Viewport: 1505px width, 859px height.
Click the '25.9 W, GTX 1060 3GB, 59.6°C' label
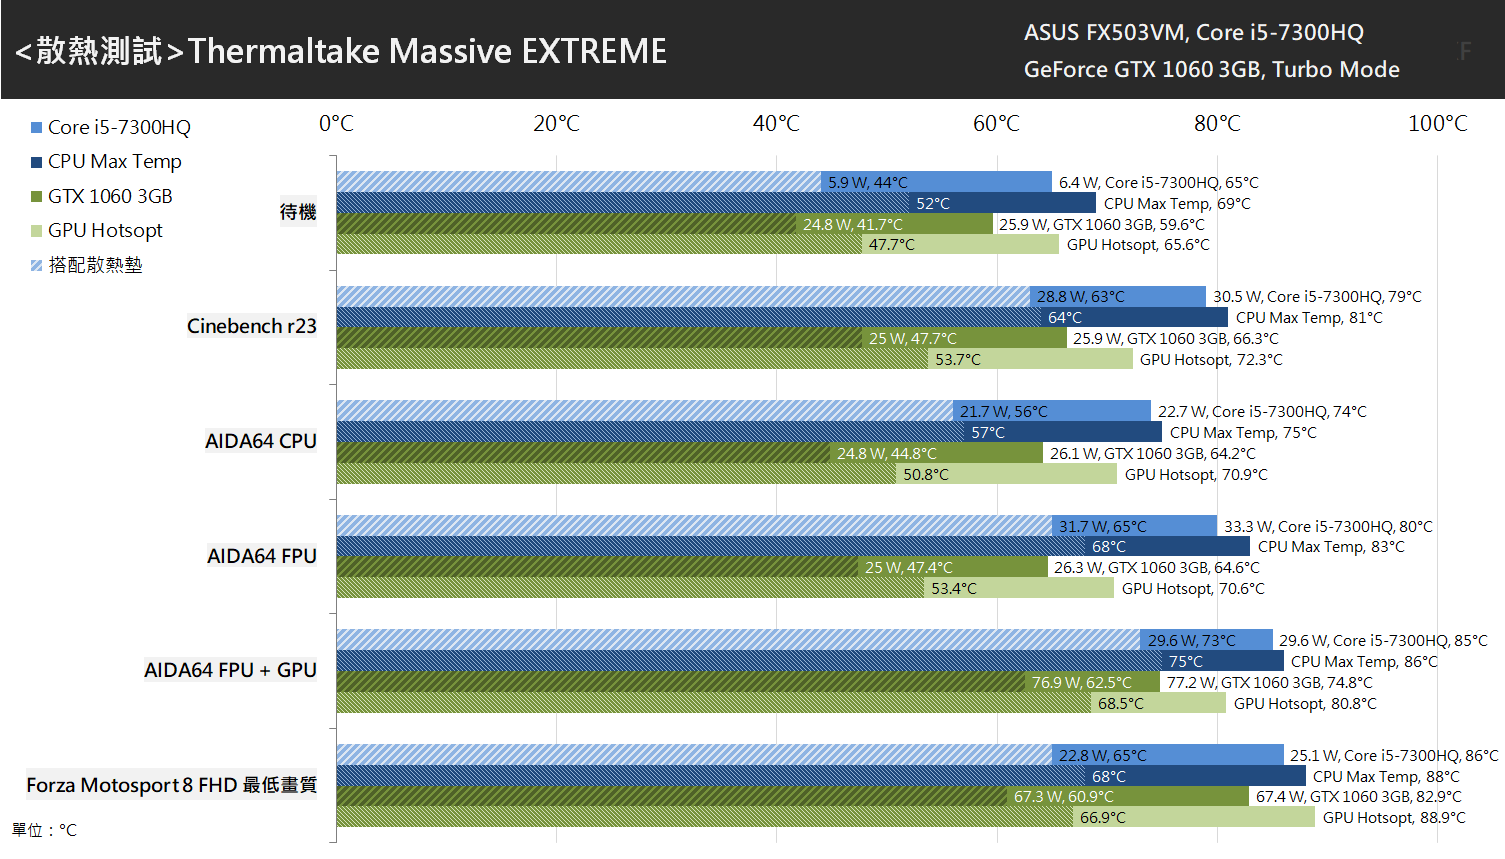coord(1102,224)
